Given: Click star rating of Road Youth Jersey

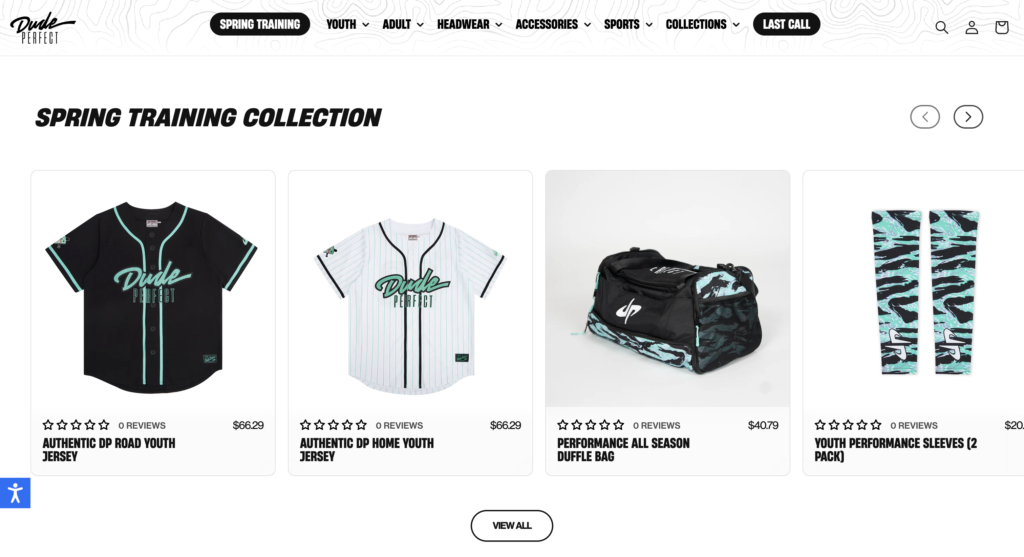Looking at the screenshot, I should click(76, 425).
